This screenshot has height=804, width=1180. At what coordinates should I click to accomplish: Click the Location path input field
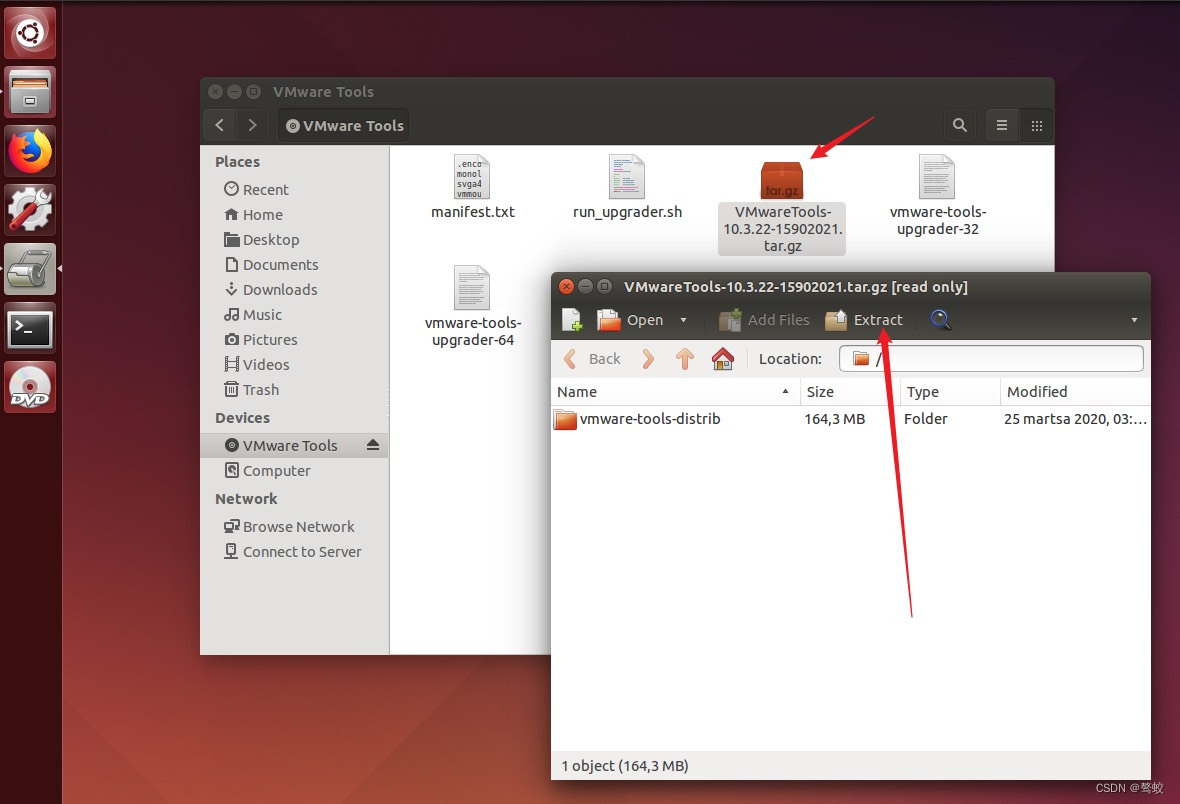click(x=991, y=359)
